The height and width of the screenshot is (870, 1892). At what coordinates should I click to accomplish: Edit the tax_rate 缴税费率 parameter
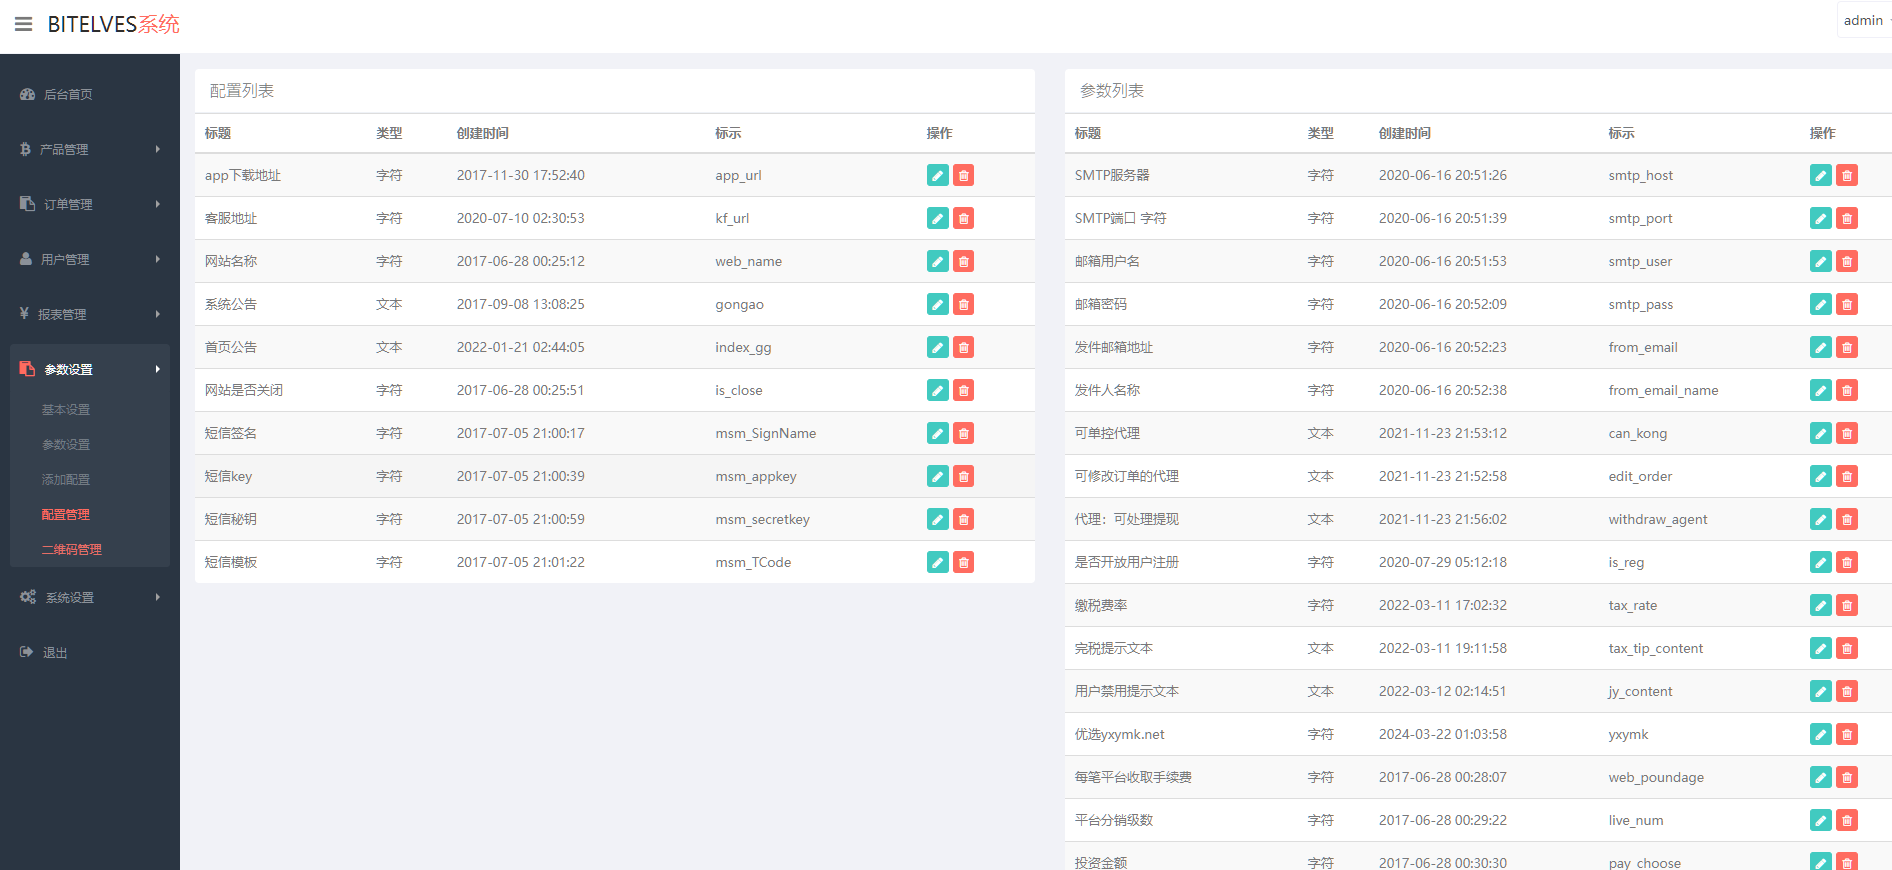pos(1820,605)
